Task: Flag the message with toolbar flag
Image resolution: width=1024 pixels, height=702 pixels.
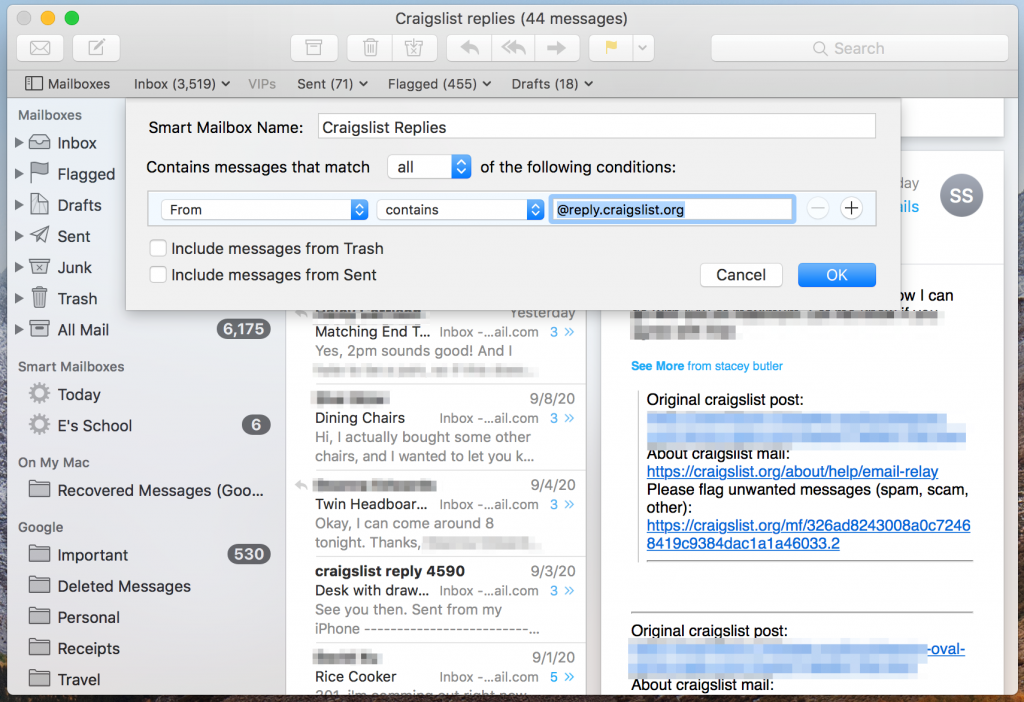Action: click(x=611, y=48)
